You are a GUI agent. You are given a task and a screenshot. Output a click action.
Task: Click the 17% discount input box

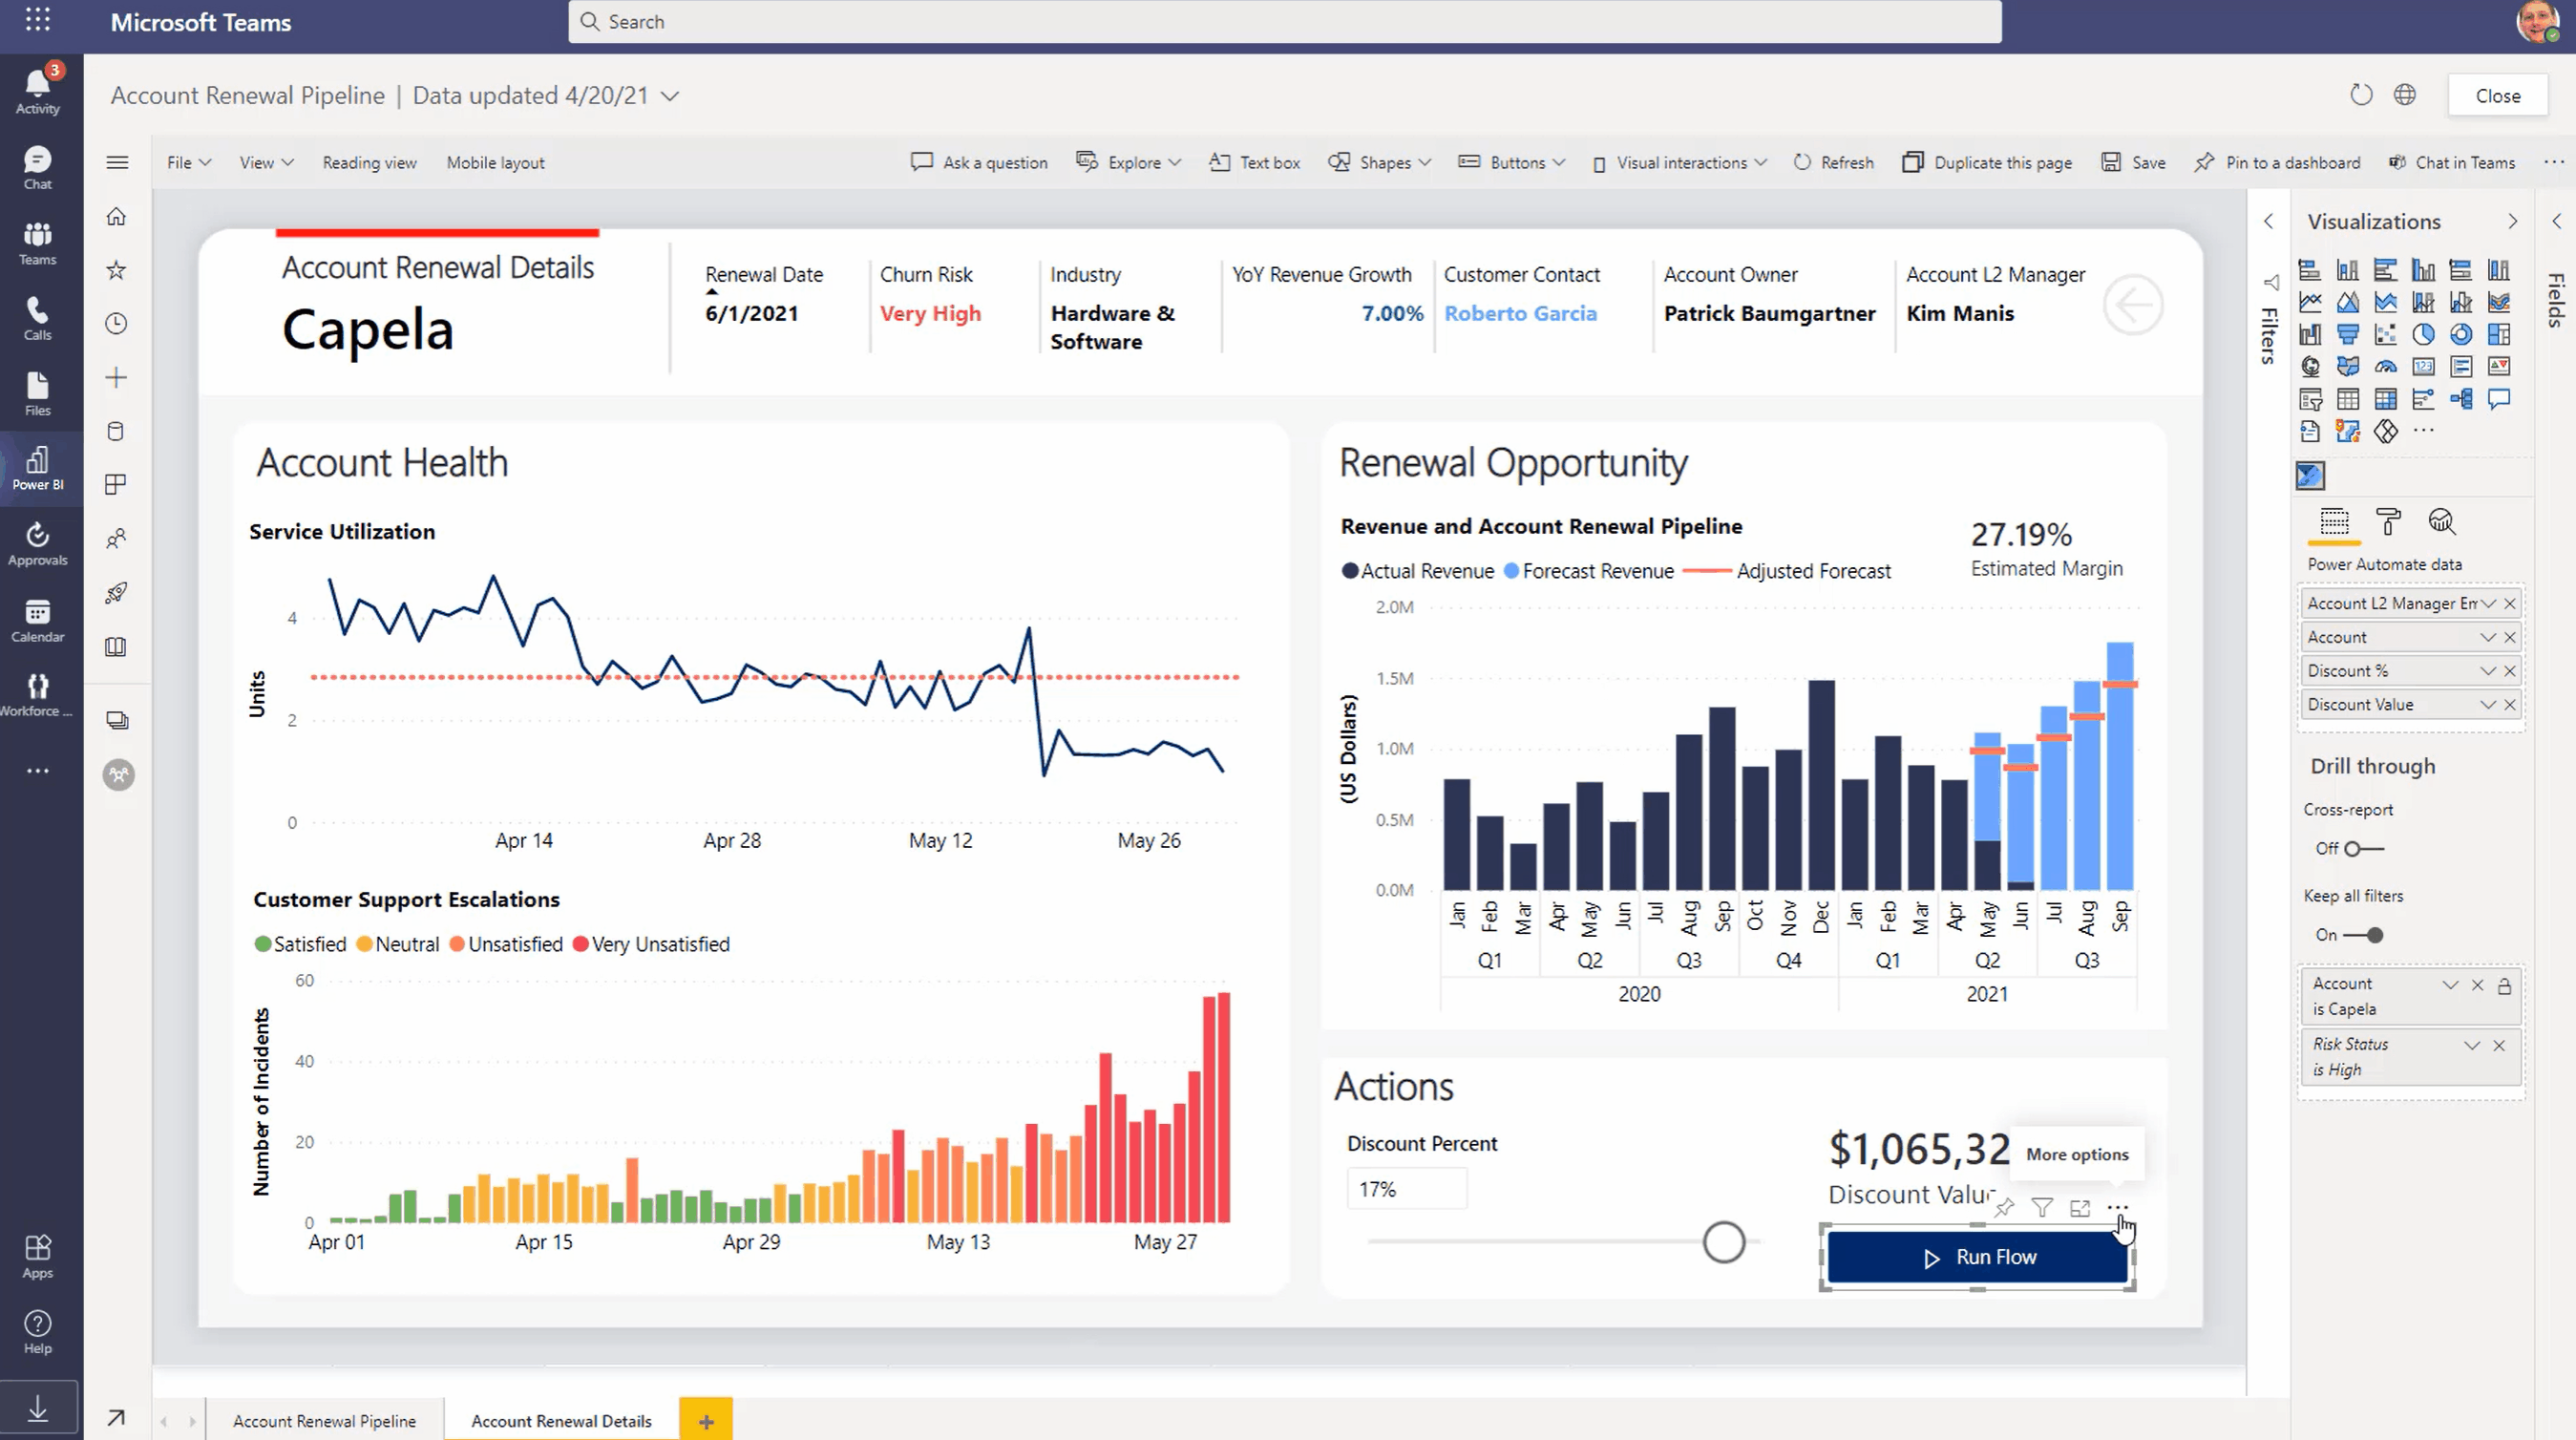click(x=1407, y=1189)
